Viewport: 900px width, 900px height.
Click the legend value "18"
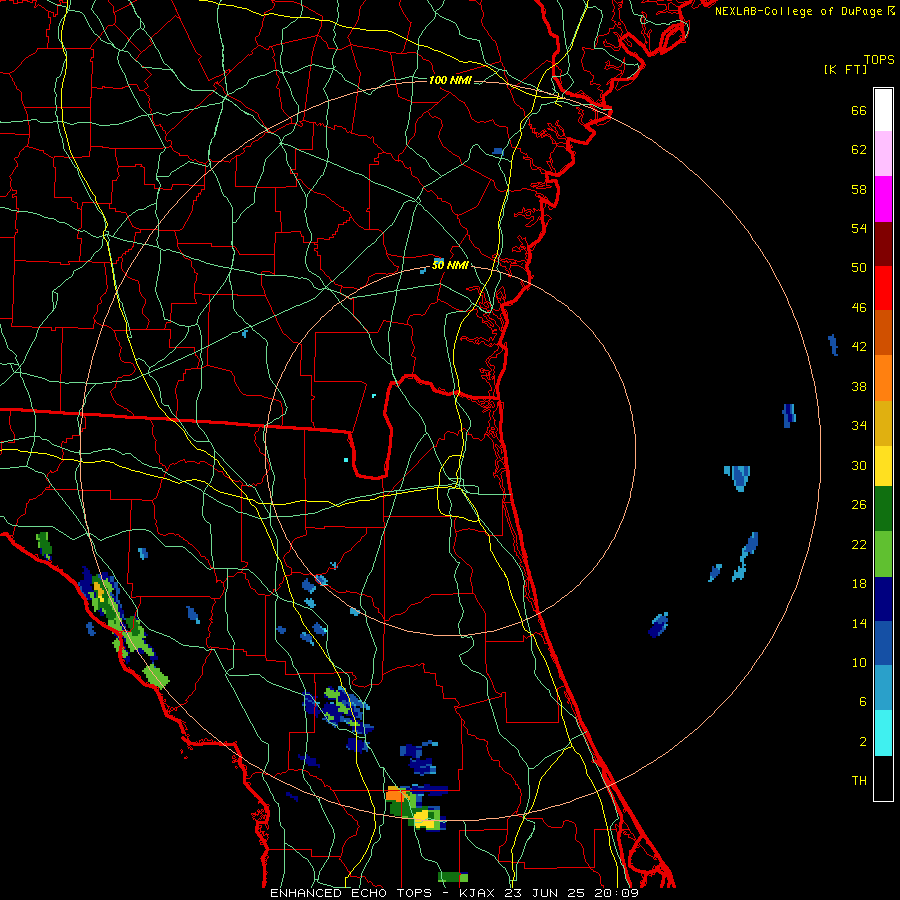point(859,584)
